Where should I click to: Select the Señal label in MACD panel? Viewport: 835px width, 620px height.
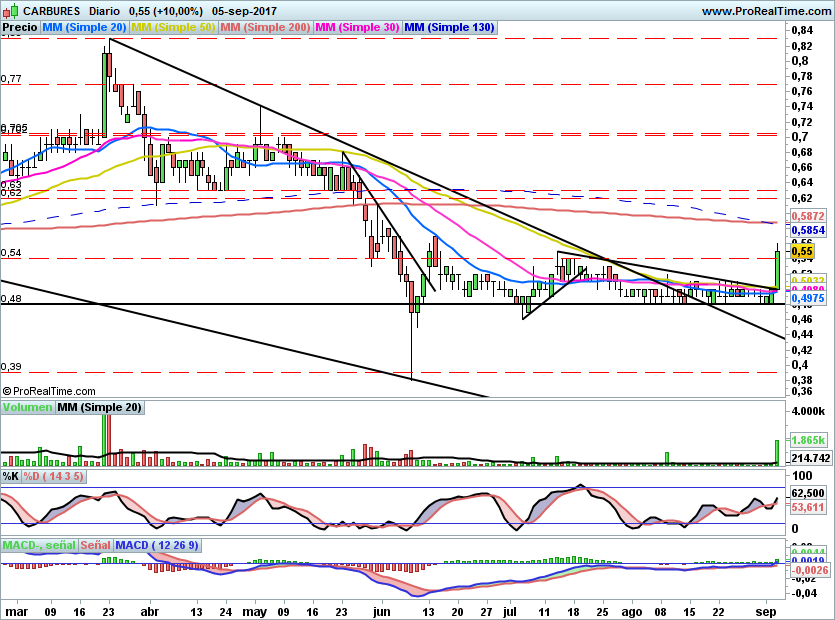[x=96, y=545]
